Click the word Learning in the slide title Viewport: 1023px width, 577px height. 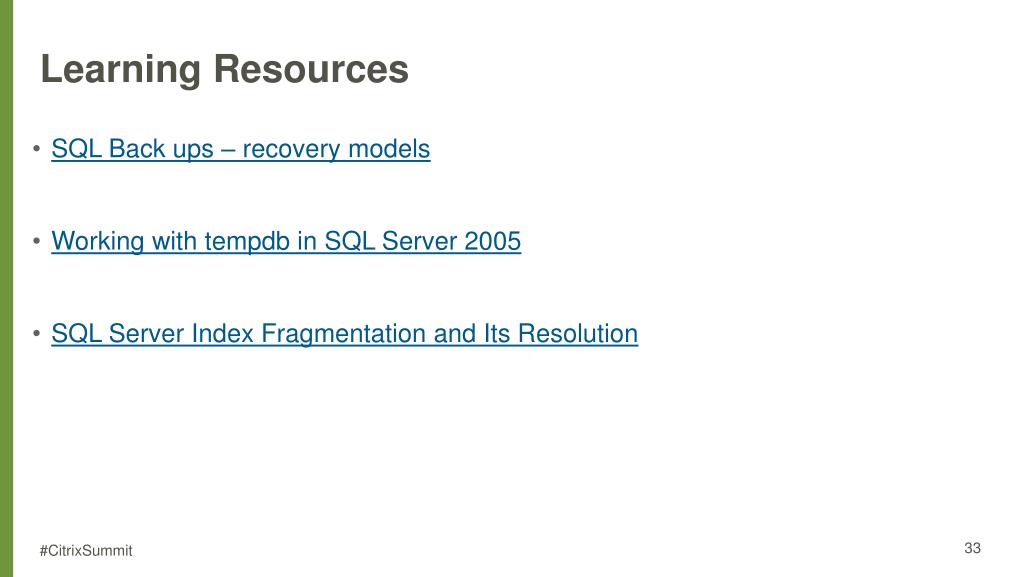tap(121, 70)
